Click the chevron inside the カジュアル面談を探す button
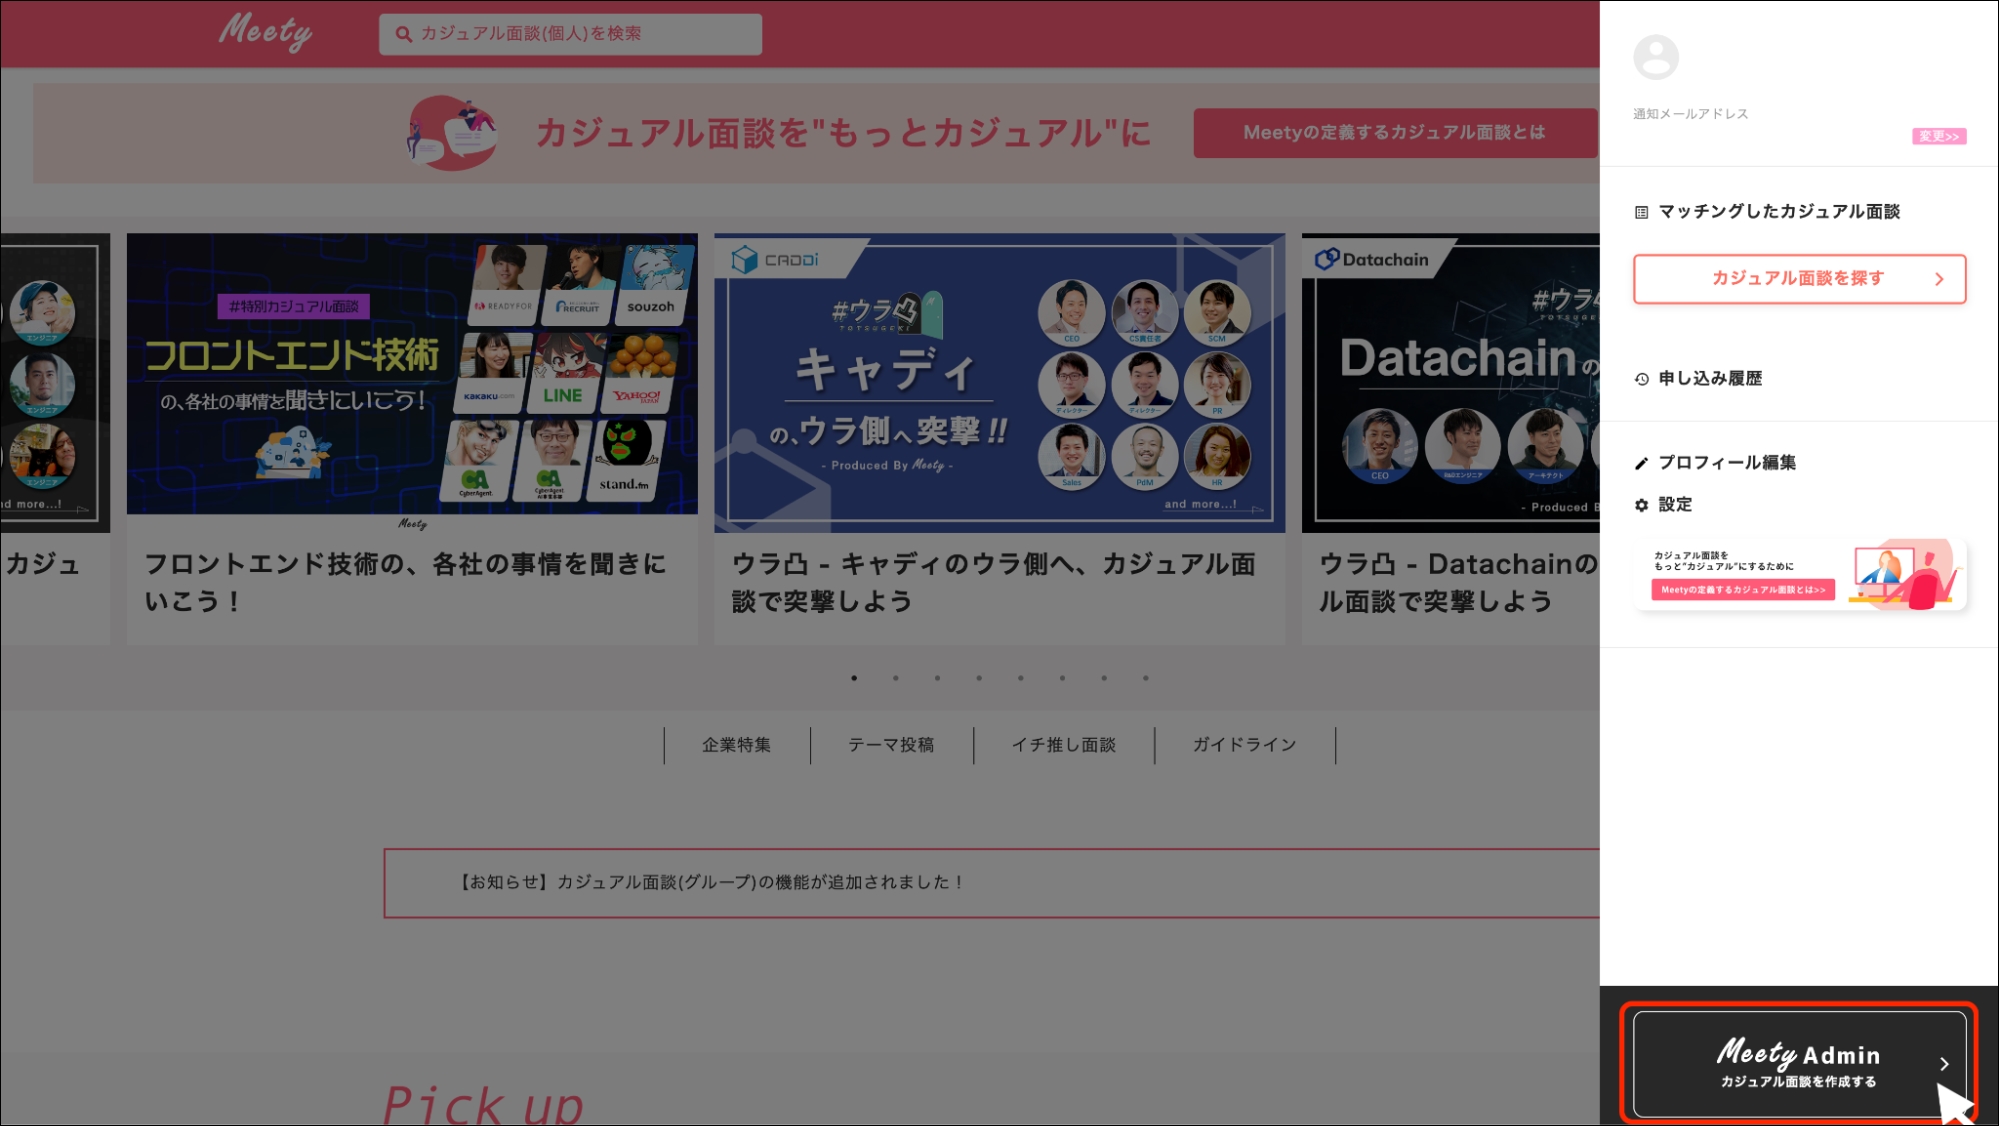Viewport: 1999px width, 1126px height. tap(1941, 279)
